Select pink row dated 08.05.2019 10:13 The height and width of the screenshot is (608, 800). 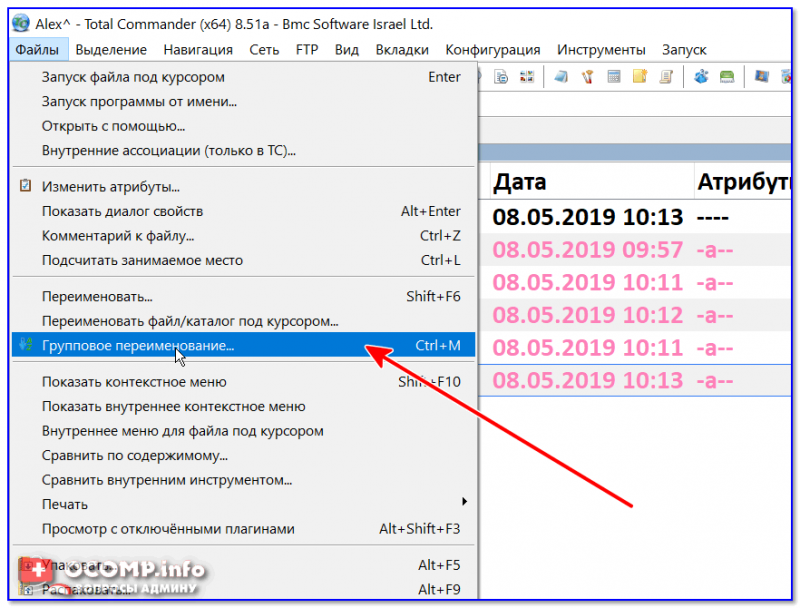pos(635,380)
